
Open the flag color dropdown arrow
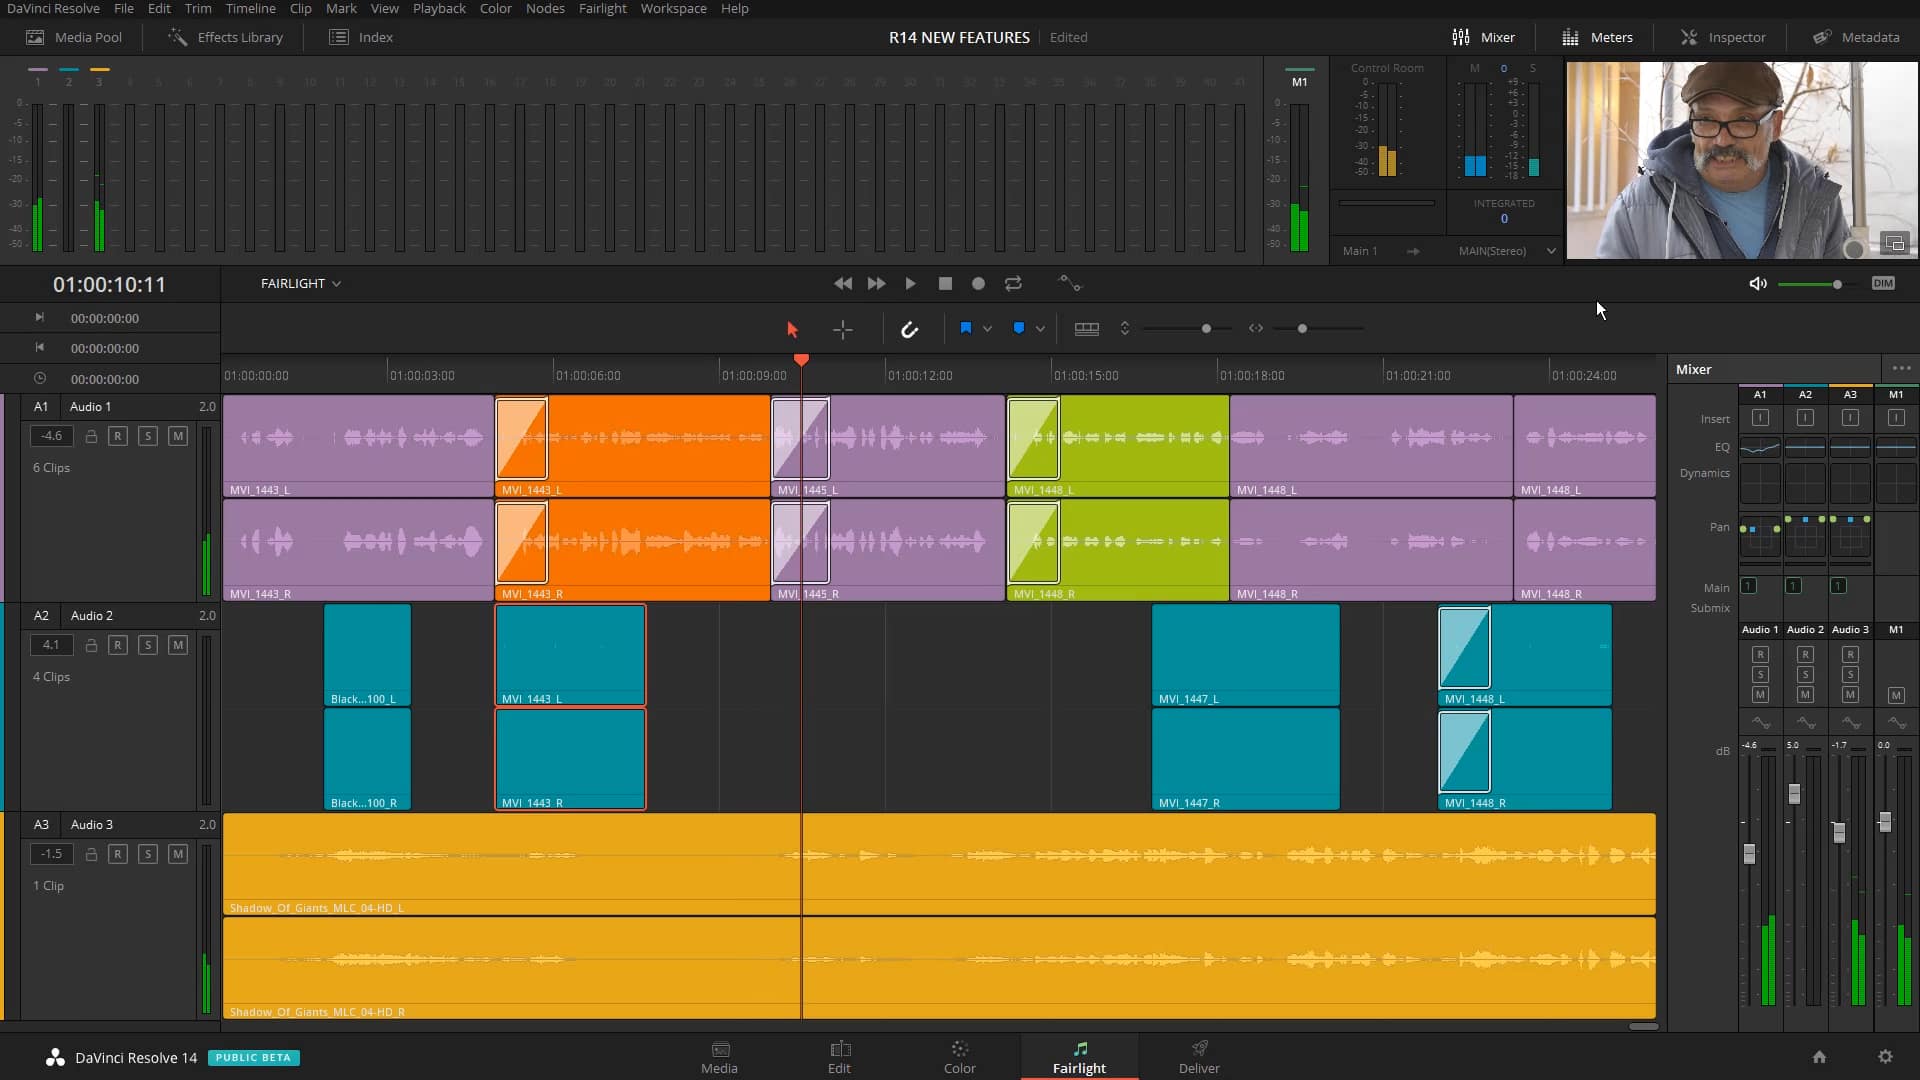(987, 328)
